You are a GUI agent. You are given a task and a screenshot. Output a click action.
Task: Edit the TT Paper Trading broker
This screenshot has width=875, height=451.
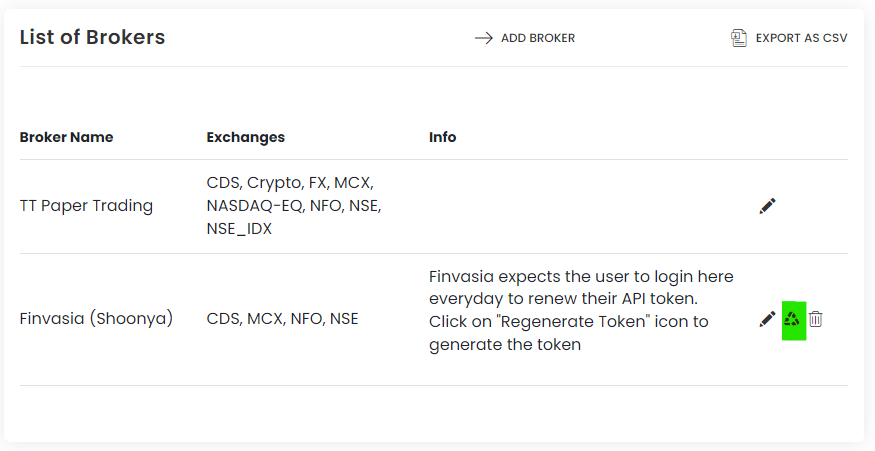767,206
